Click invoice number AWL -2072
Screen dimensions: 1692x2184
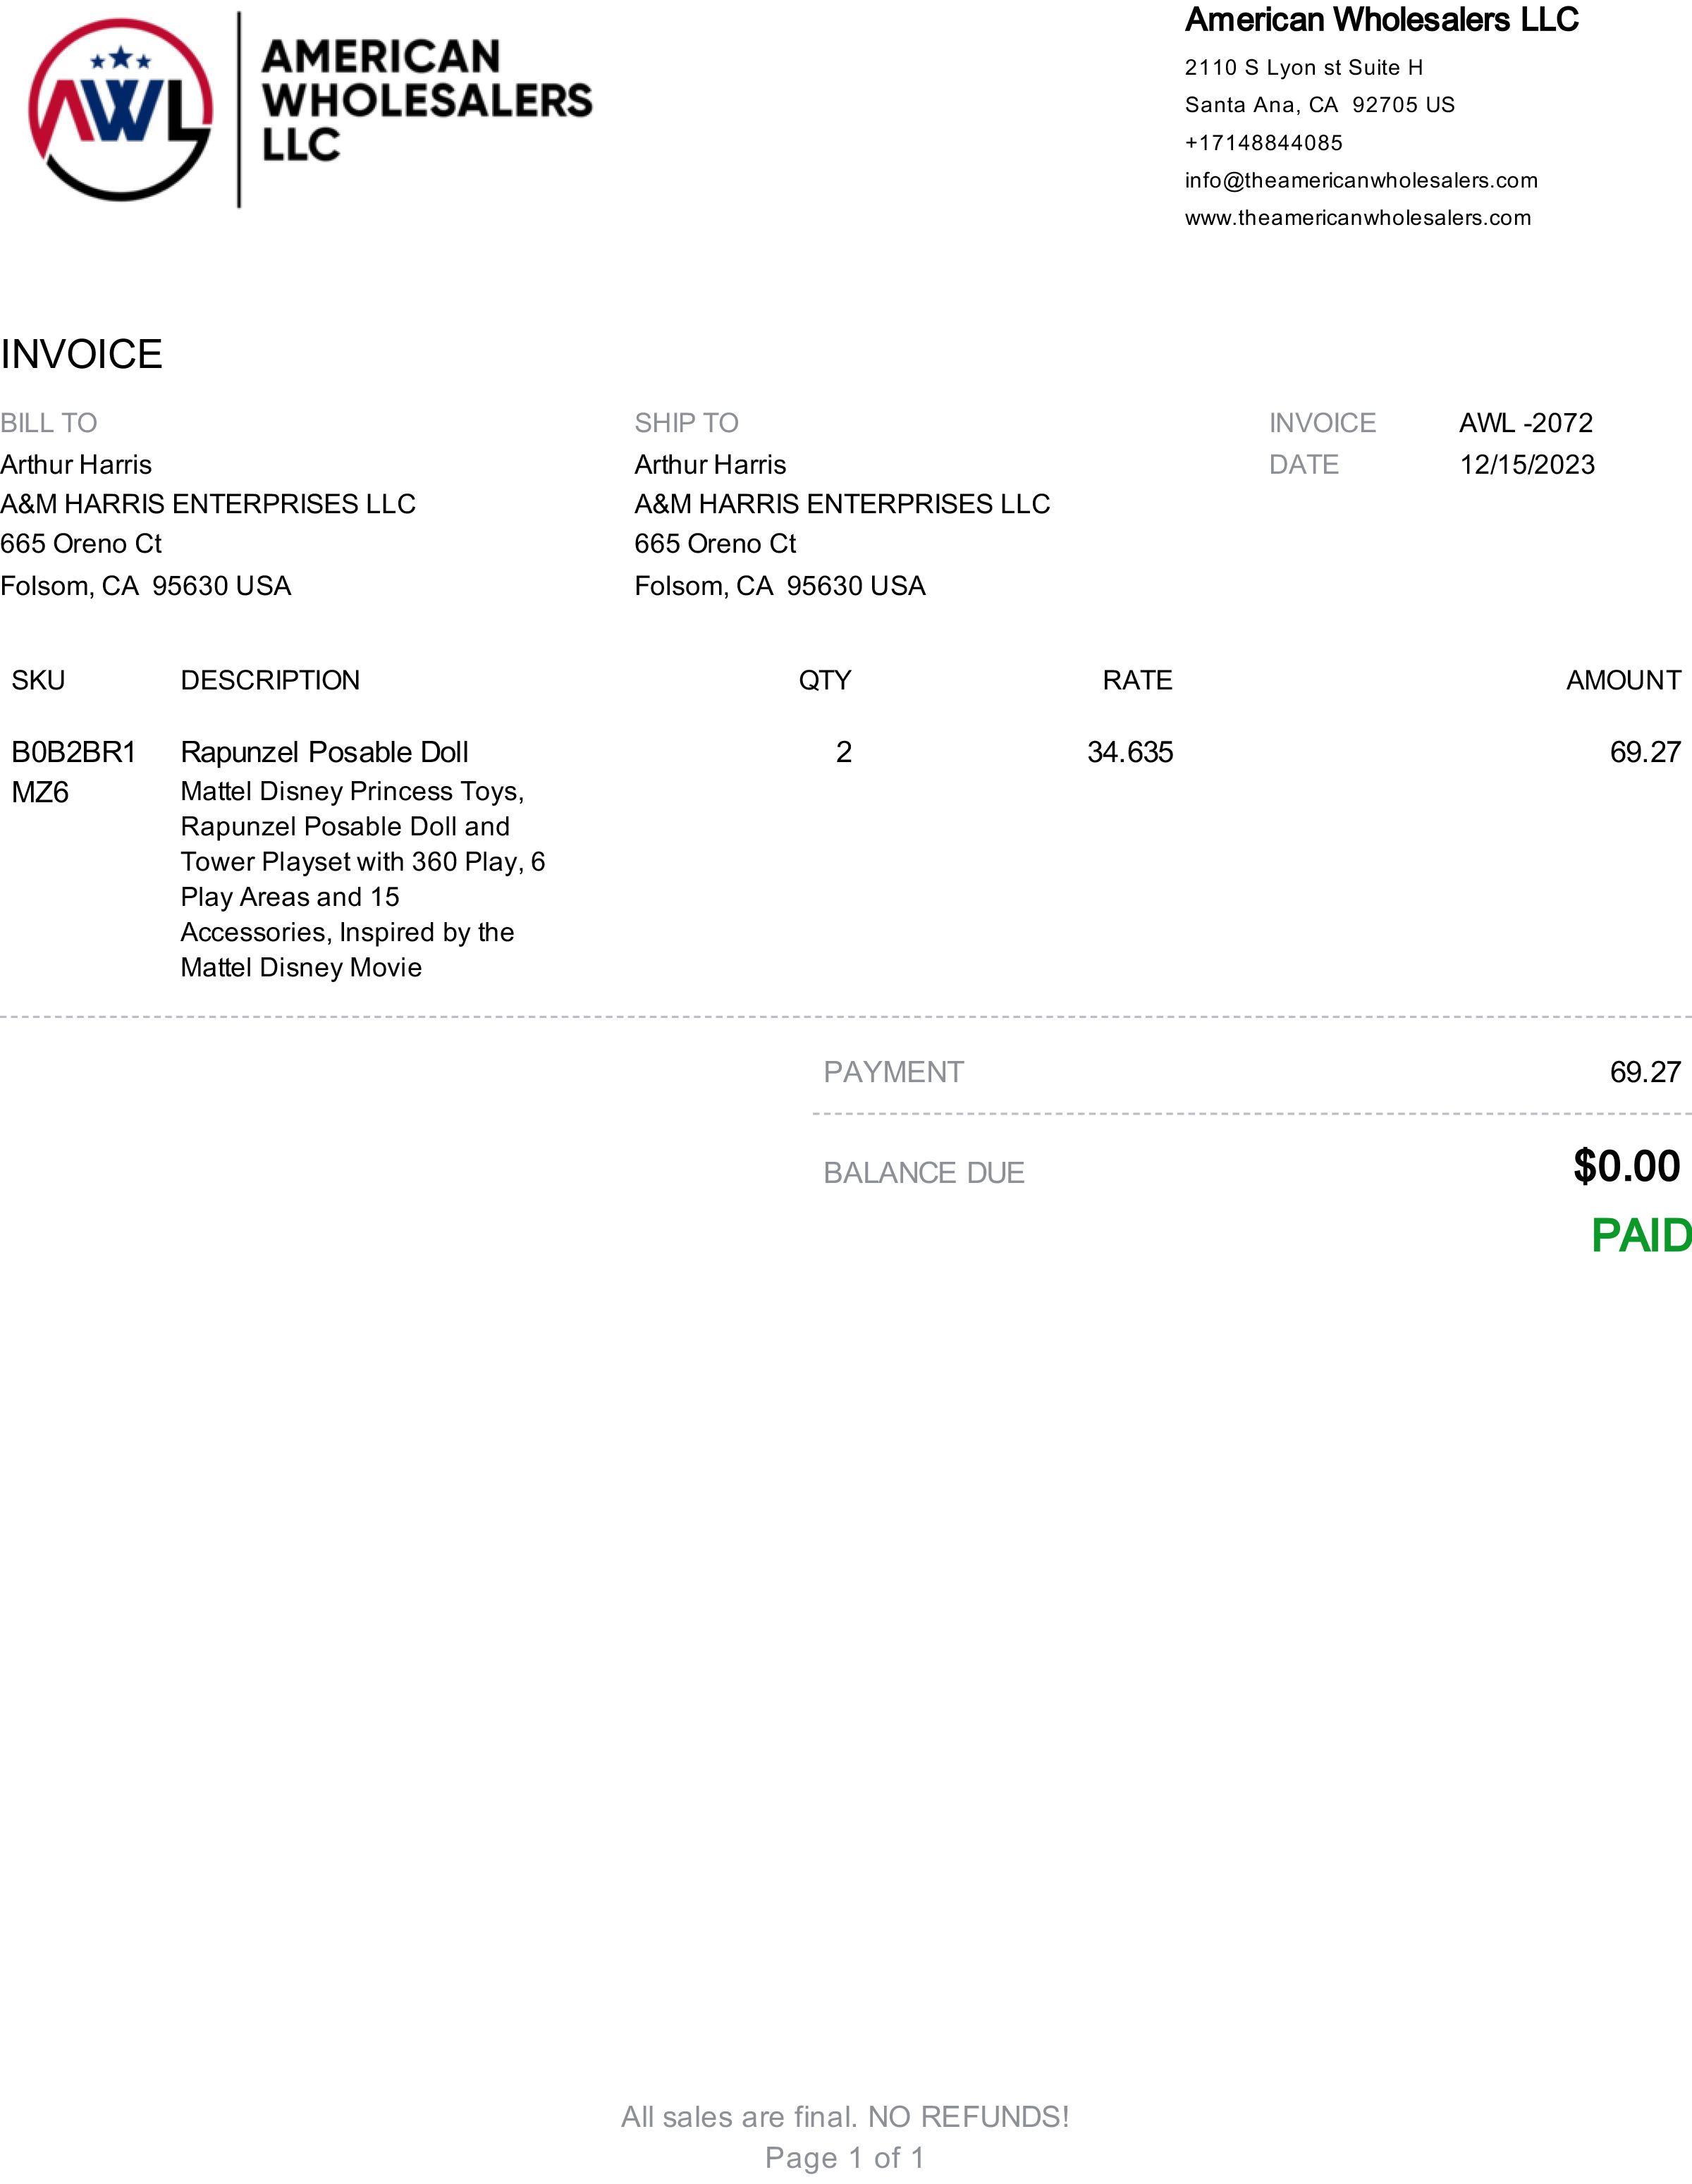tap(1526, 423)
